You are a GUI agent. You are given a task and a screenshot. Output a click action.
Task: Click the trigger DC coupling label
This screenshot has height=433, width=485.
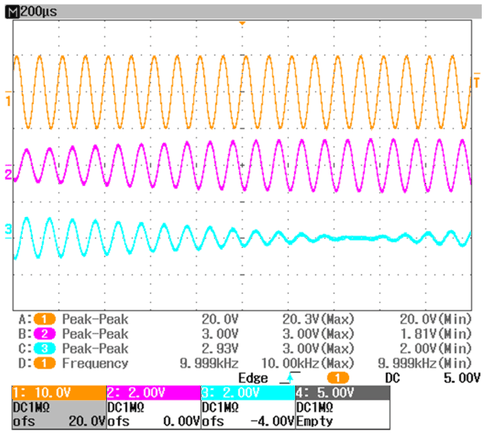tap(392, 378)
